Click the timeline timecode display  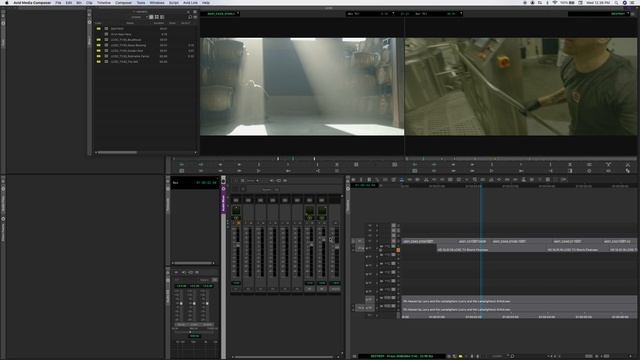(366, 185)
